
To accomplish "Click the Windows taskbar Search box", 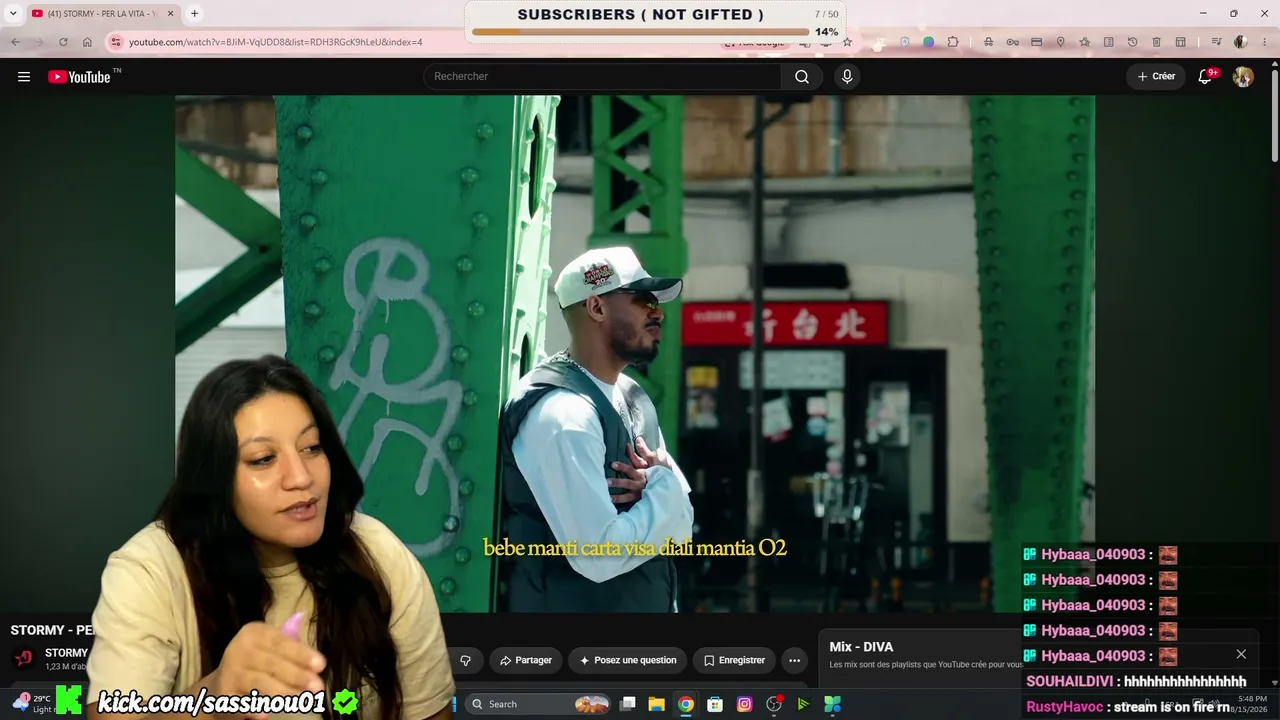I will pyautogui.click(x=540, y=704).
